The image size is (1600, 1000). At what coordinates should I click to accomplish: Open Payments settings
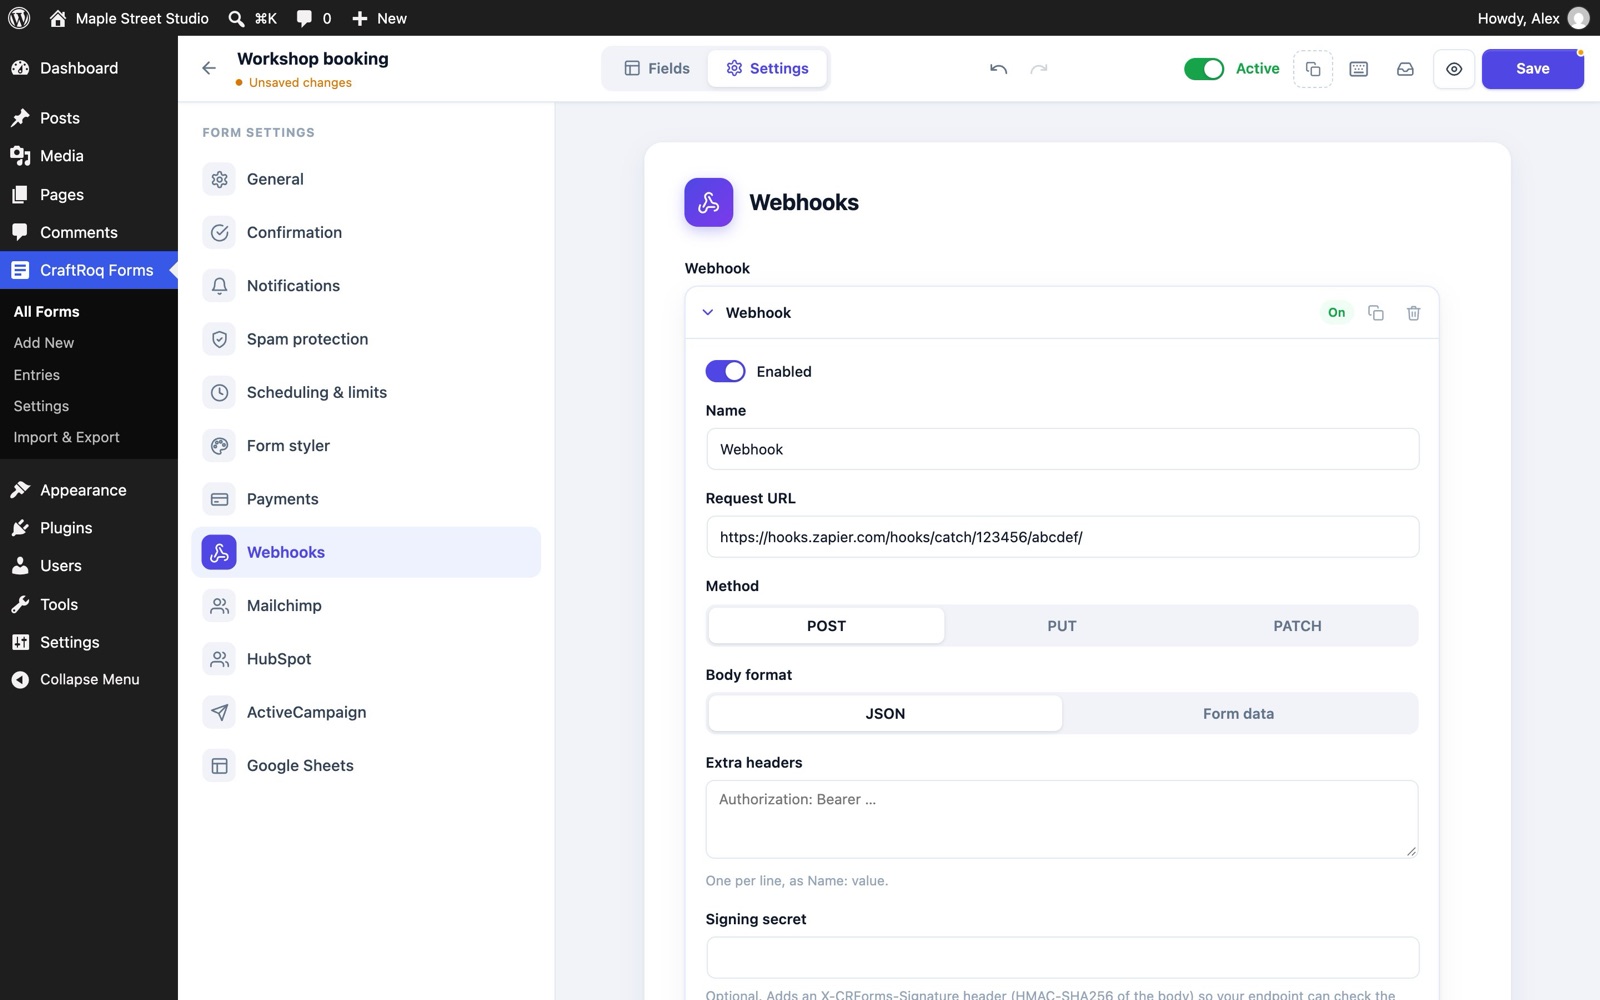(366, 499)
